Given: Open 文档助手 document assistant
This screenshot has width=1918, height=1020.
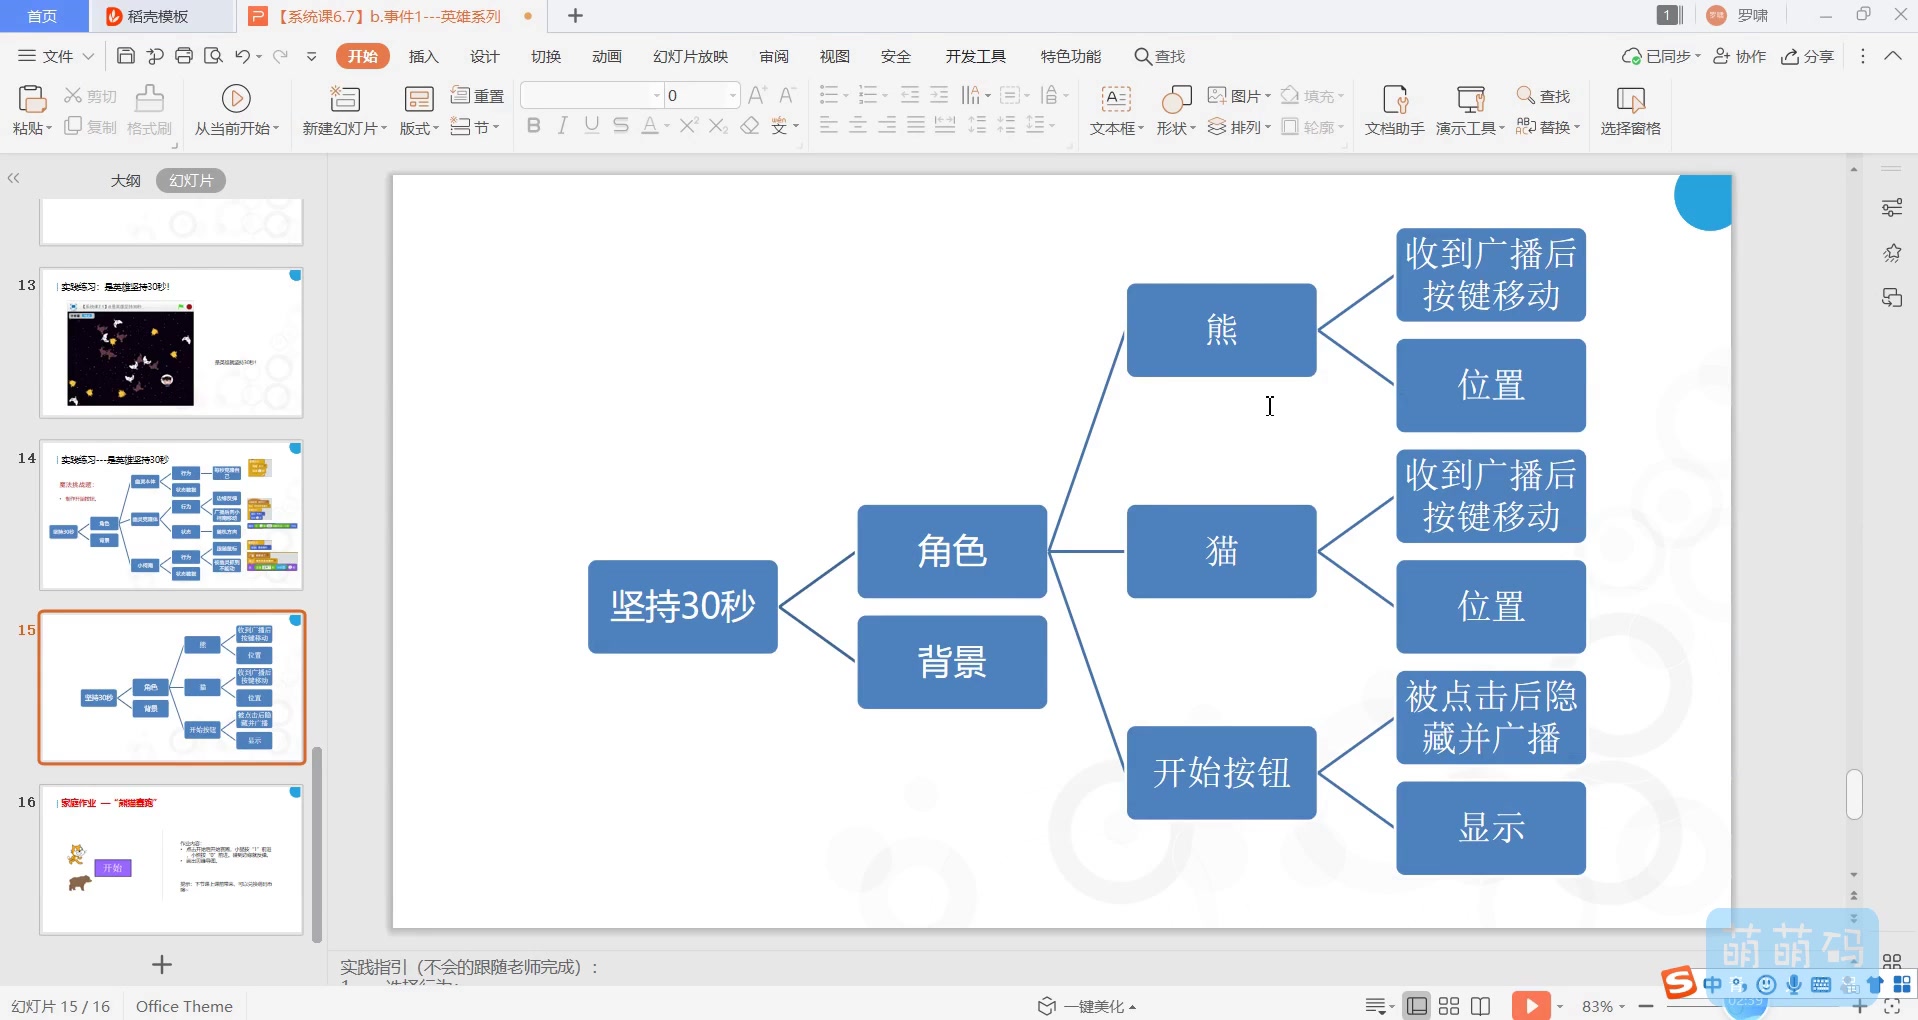Looking at the screenshot, I should [x=1392, y=108].
